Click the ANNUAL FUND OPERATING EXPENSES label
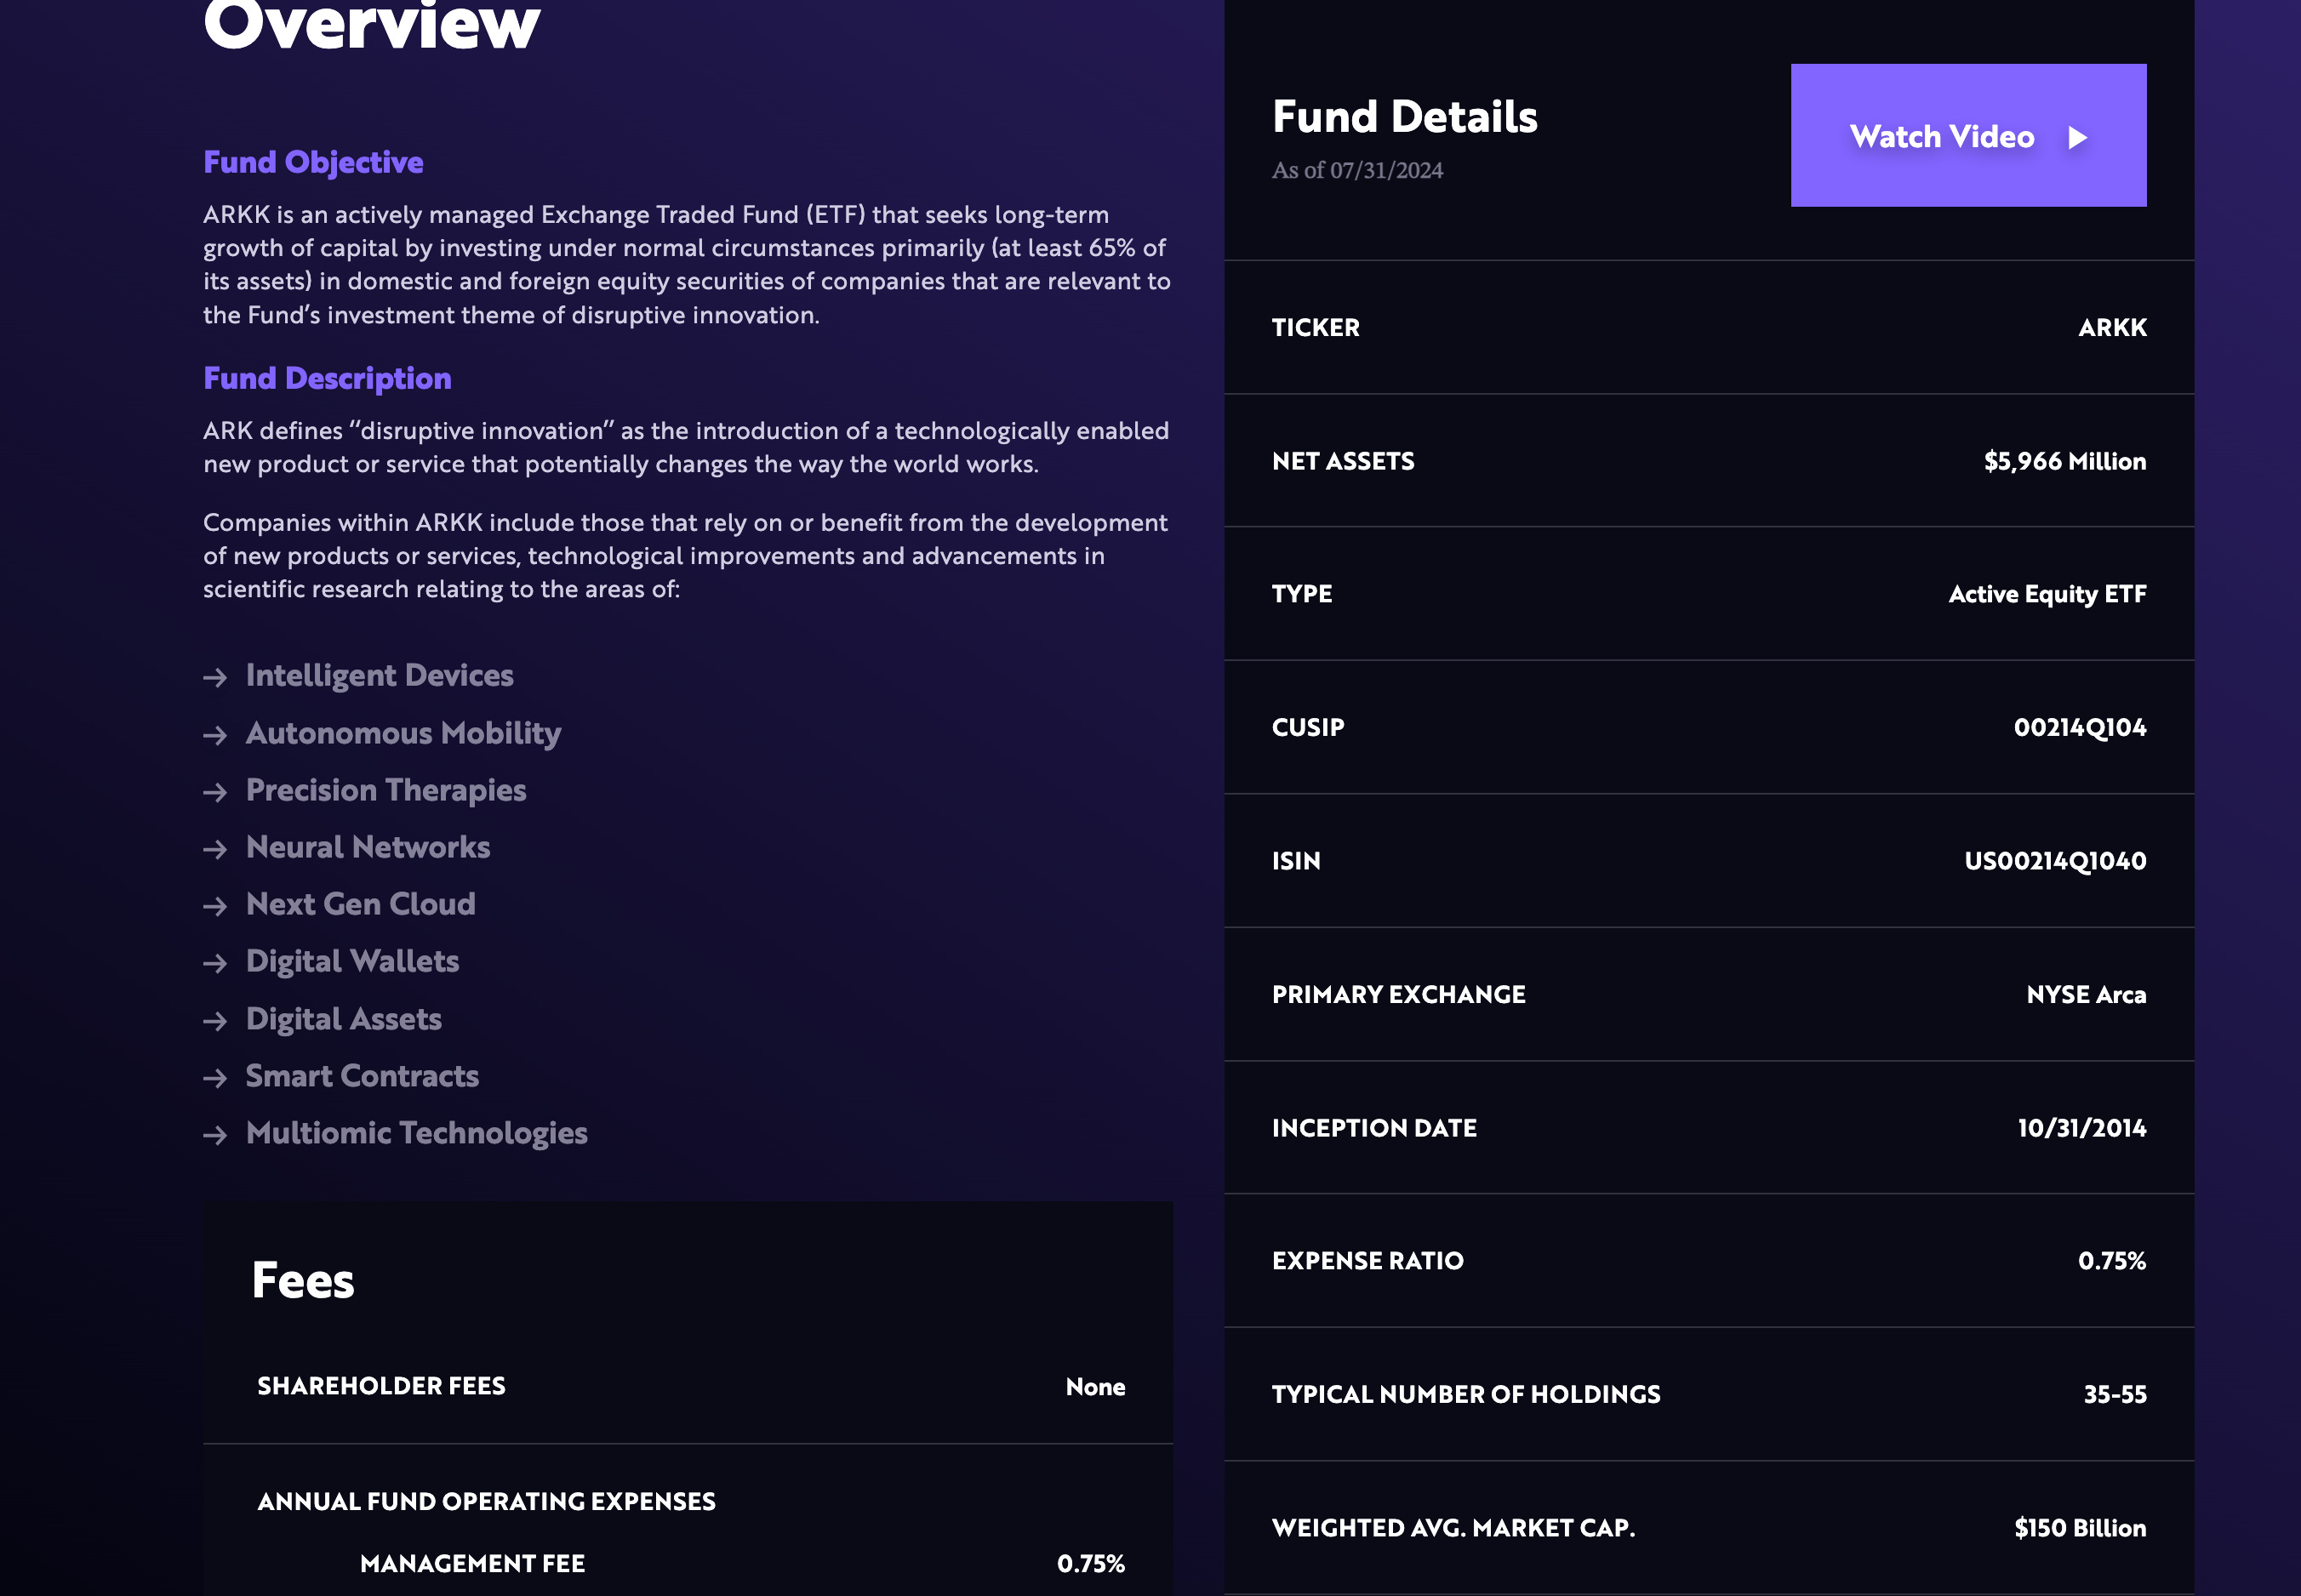Screen dimensions: 2301x1596 click(487, 1502)
